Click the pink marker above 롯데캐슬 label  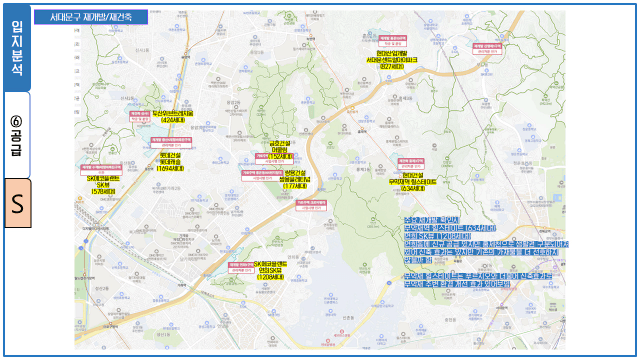(x=171, y=142)
